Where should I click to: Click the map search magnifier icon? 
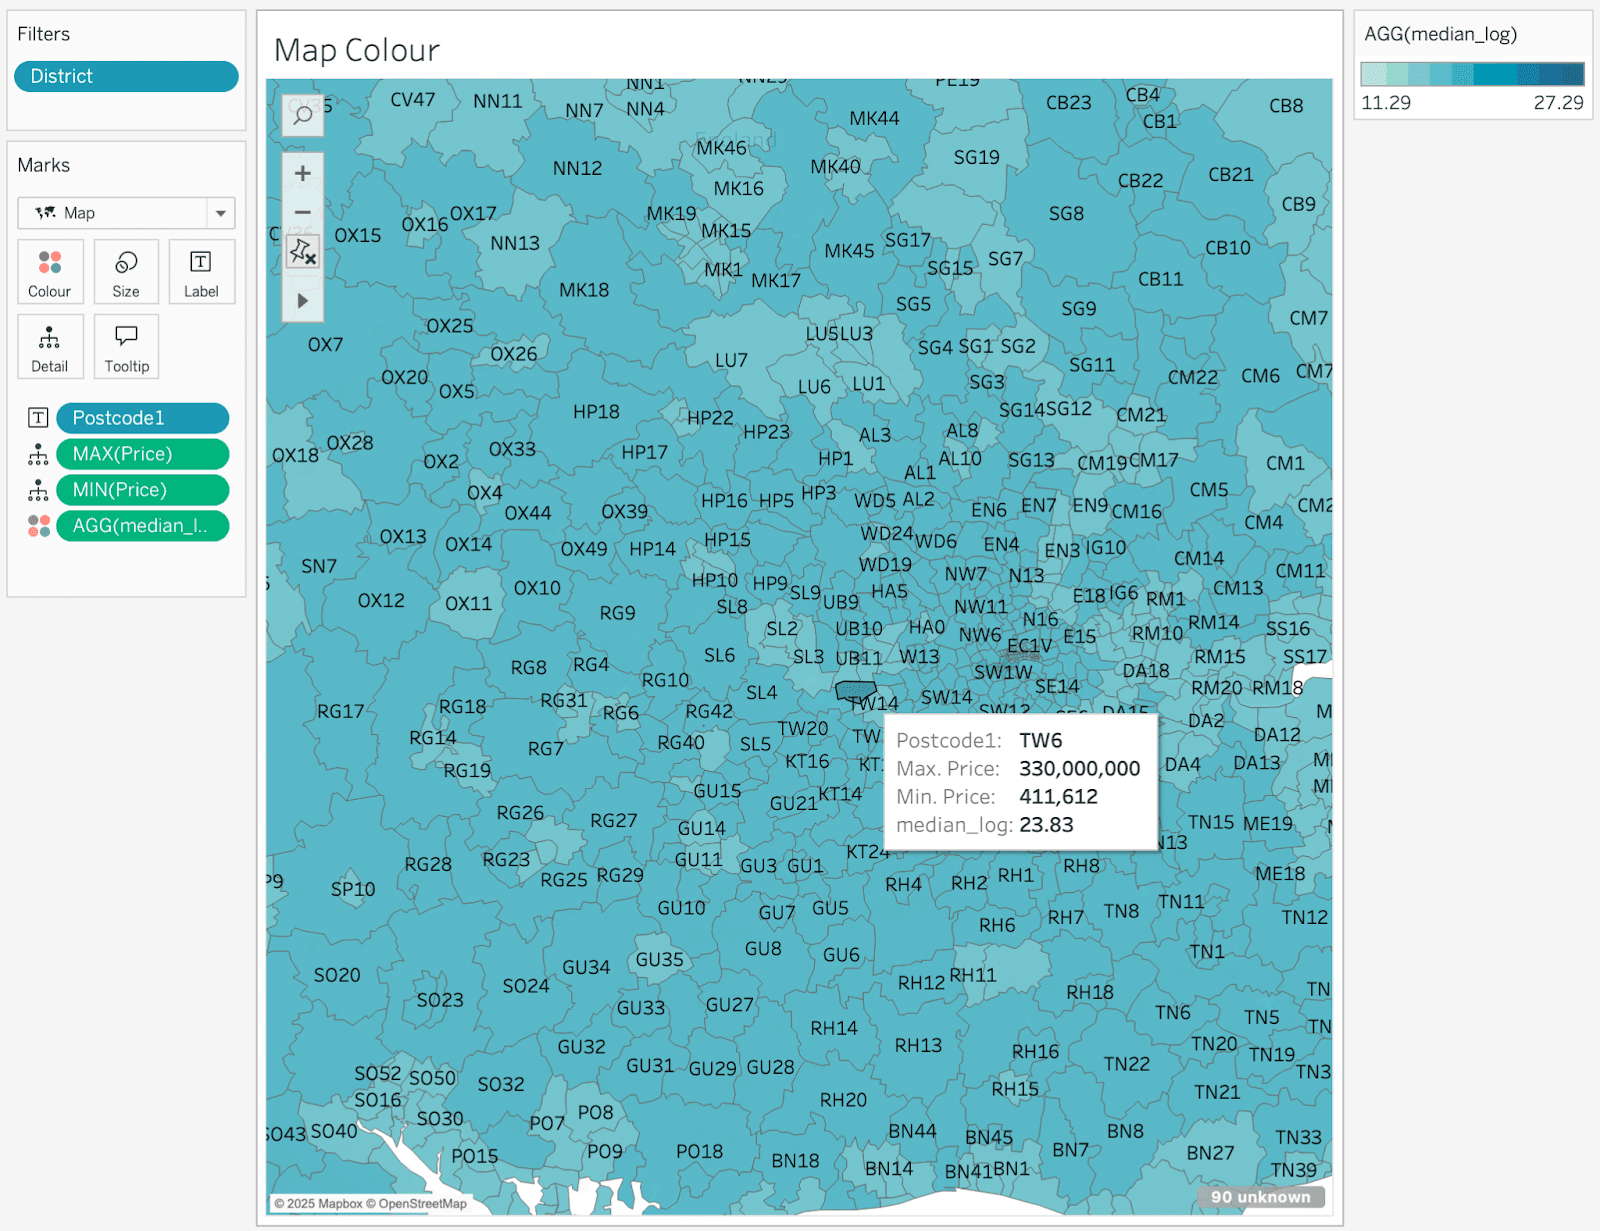tap(302, 115)
